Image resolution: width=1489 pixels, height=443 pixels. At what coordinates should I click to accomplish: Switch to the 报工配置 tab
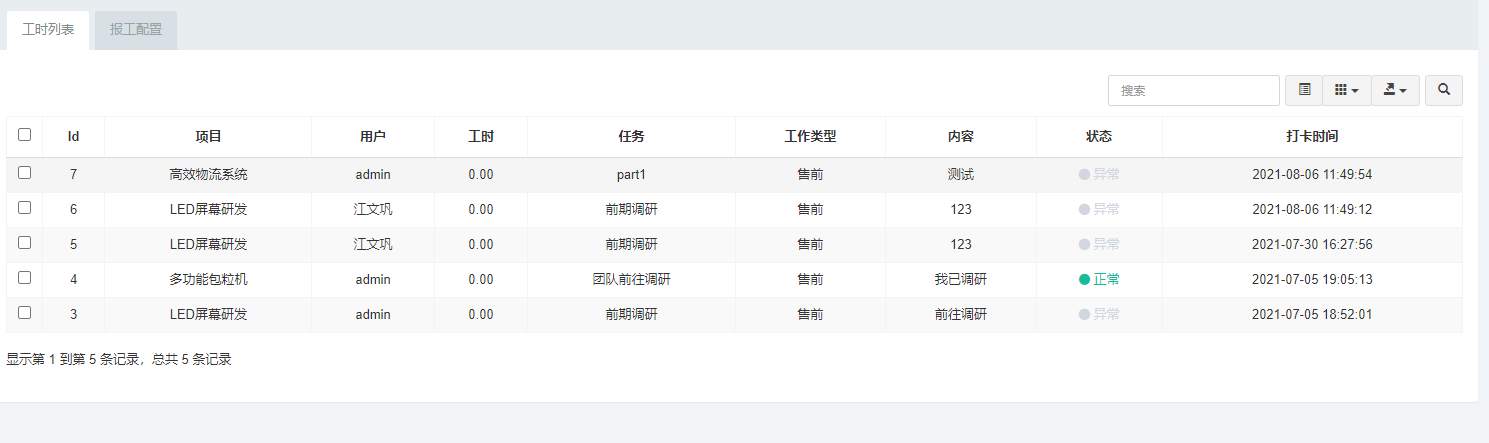click(136, 30)
